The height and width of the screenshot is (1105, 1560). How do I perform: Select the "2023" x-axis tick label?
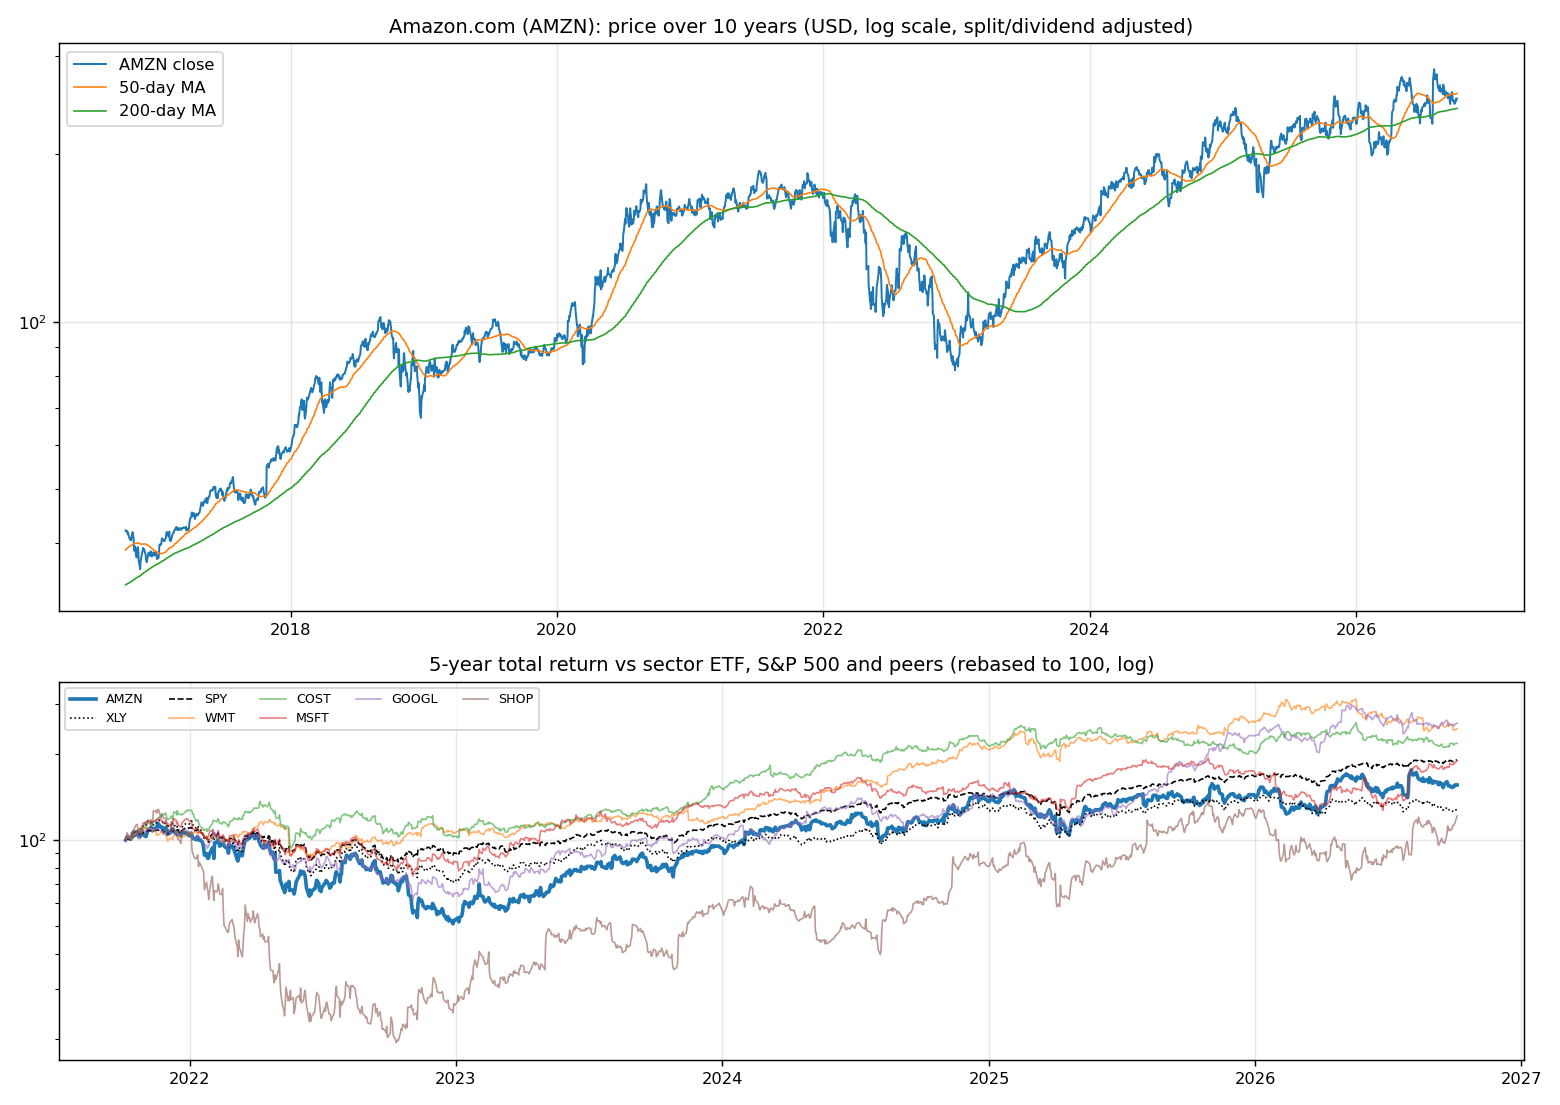[x=456, y=1079]
